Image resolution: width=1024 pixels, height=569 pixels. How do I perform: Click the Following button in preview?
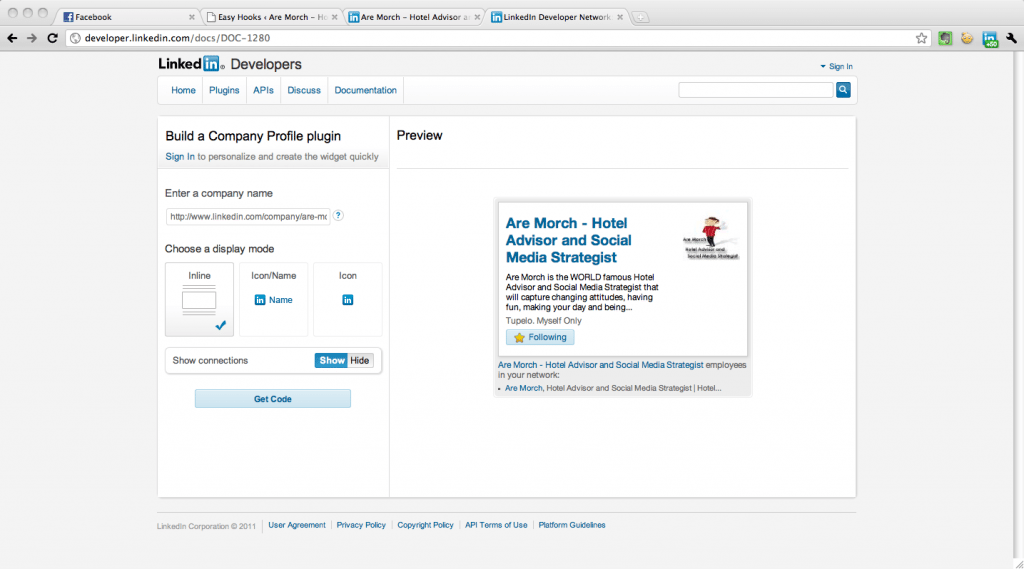tap(540, 337)
